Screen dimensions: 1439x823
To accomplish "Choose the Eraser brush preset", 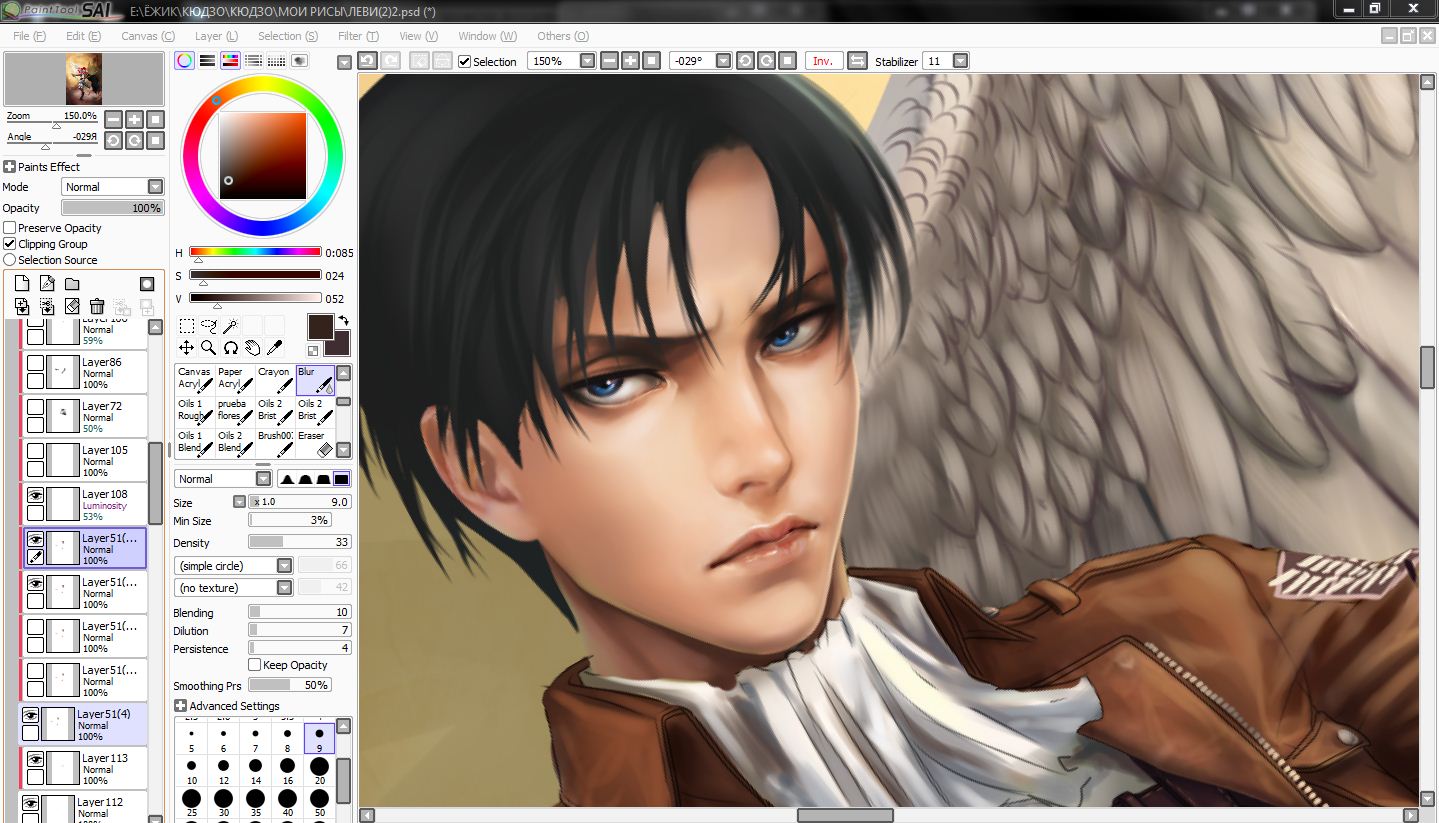I will coord(314,442).
